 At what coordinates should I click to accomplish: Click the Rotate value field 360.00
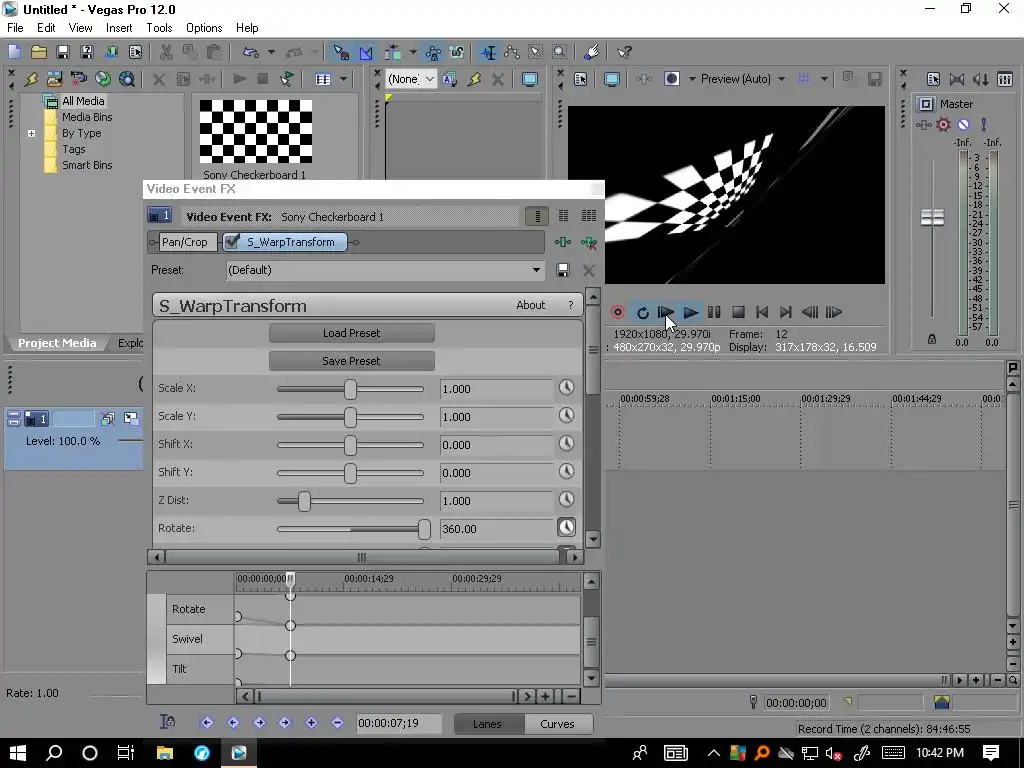pos(496,529)
